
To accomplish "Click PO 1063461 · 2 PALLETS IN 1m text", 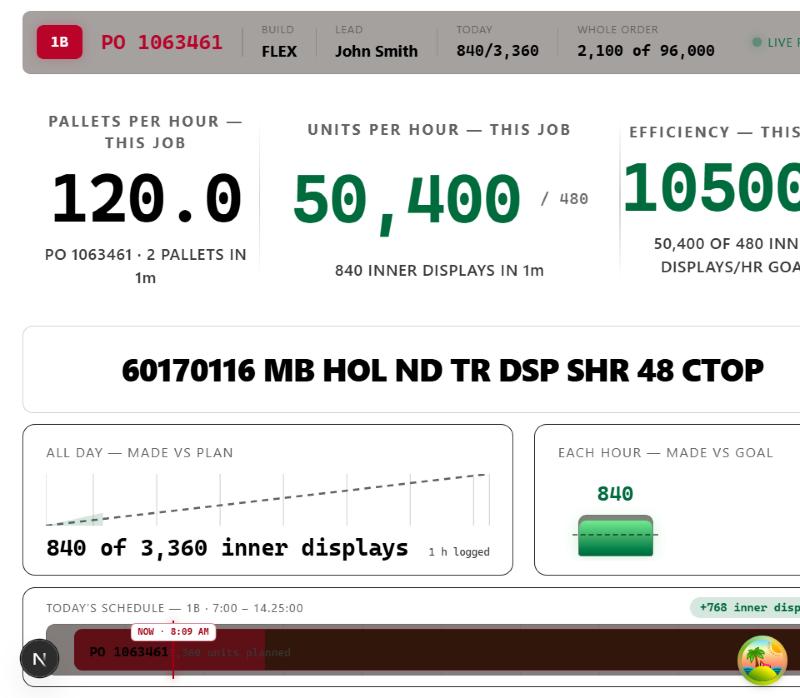I will 145,266.
